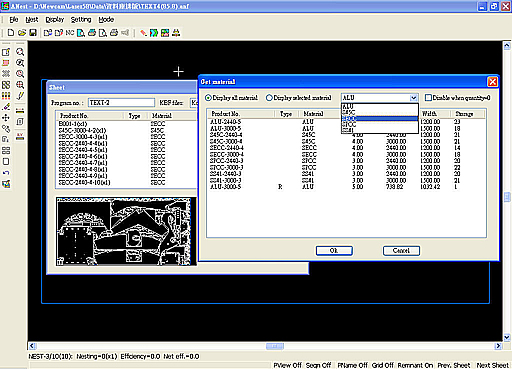Select the SPCC-3000-3 row in material table
The width and height of the screenshot is (512, 369).
[346, 167]
